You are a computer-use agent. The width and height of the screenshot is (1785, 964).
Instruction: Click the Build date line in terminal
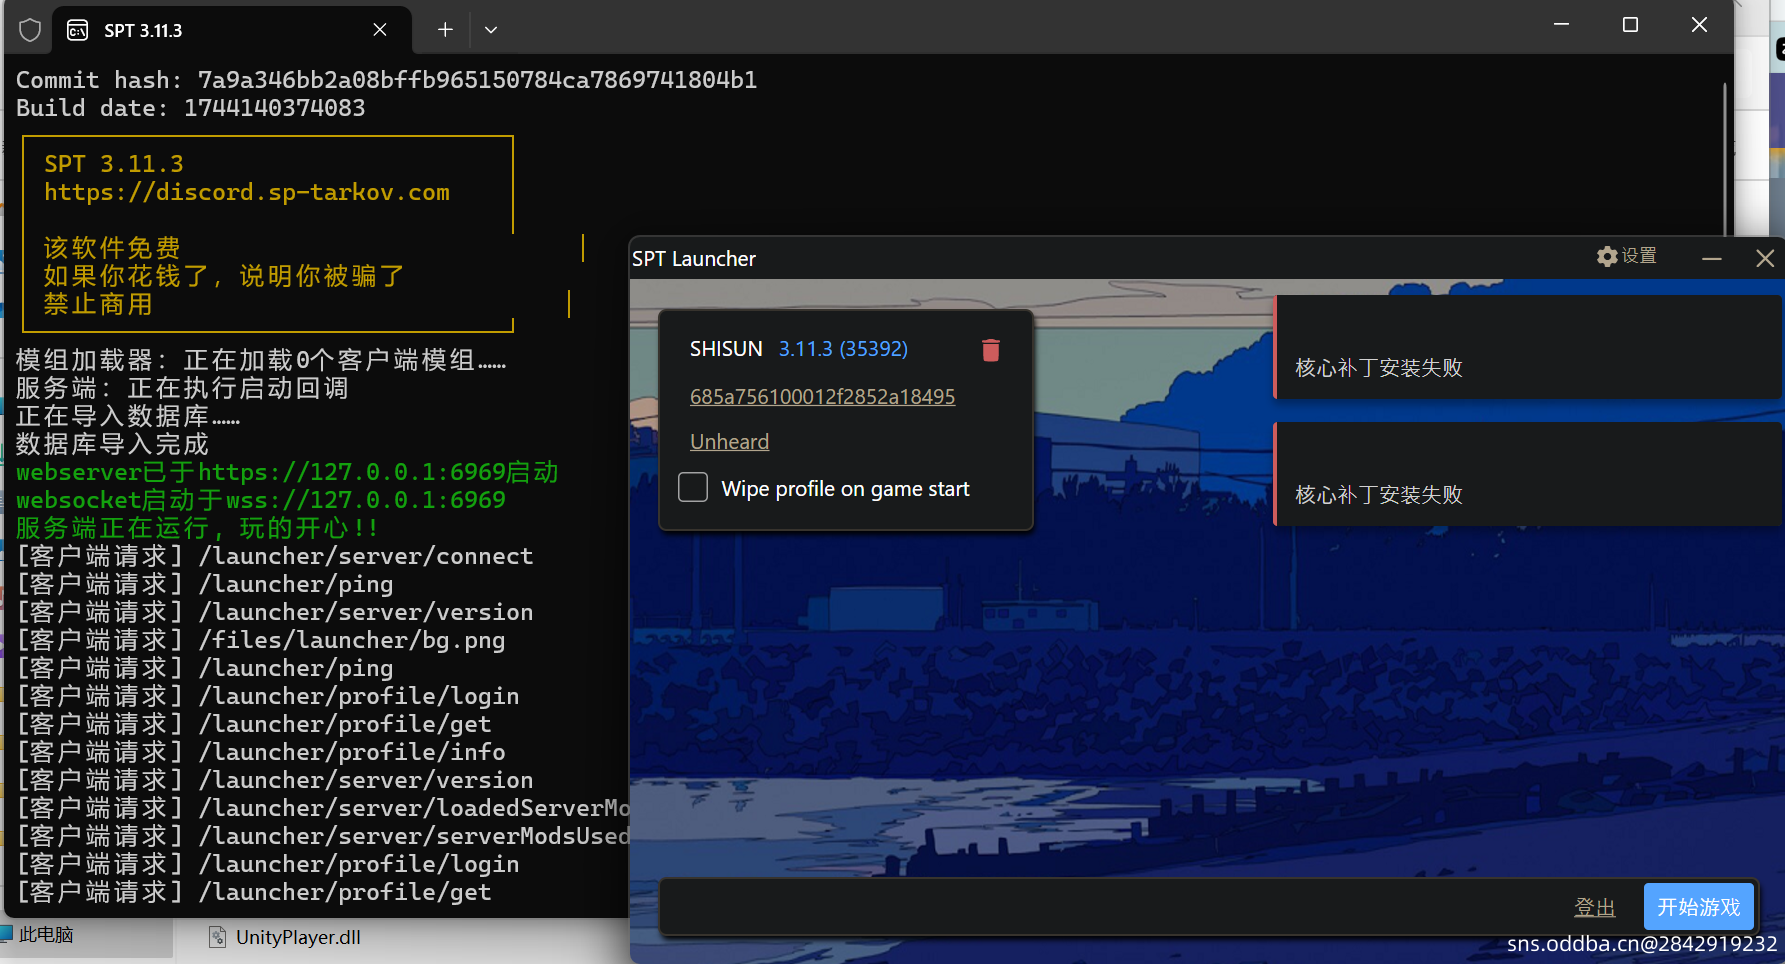click(x=191, y=108)
